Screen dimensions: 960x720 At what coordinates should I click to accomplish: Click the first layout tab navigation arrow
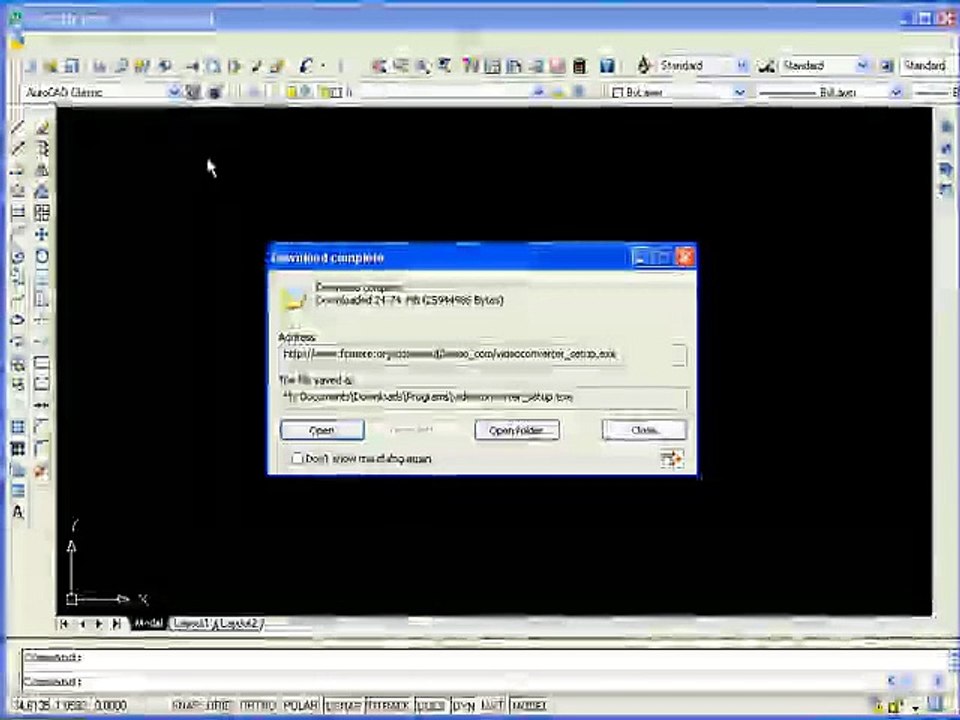(64, 623)
